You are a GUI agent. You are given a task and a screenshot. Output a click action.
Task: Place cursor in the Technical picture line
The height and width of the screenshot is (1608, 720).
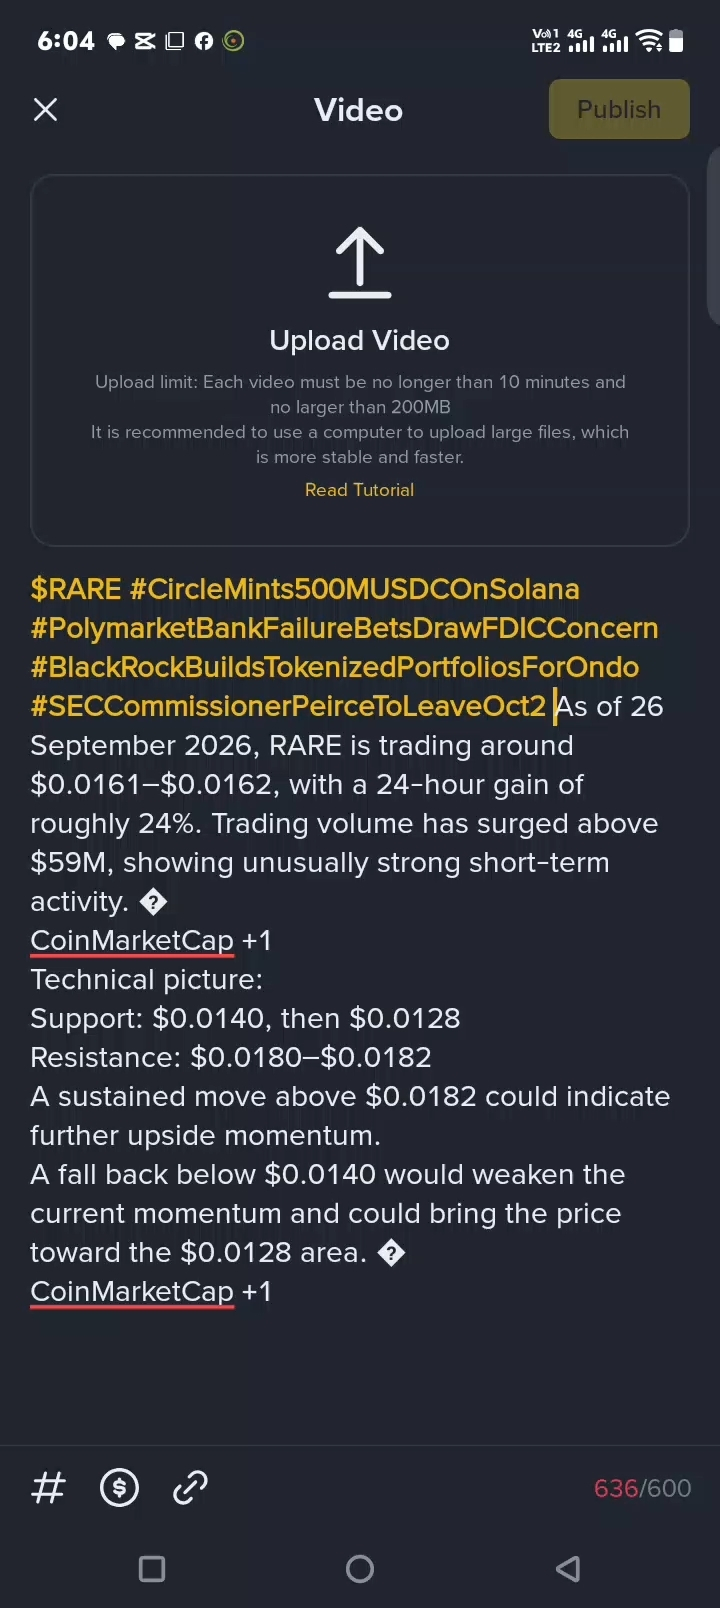tap(146, 980)
